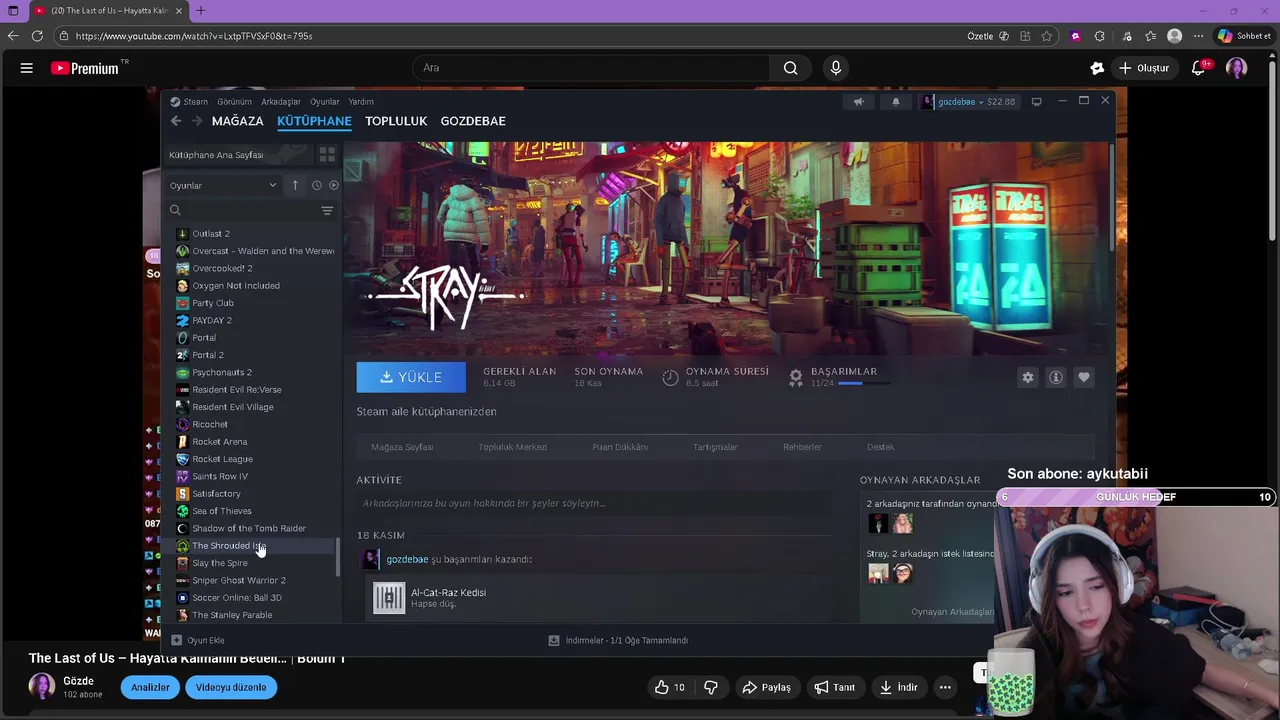Click Kütüphane Ana Sayfası button
This screenshot has width=1280, height=720.
pyautogui.click(x=240, y=155)
